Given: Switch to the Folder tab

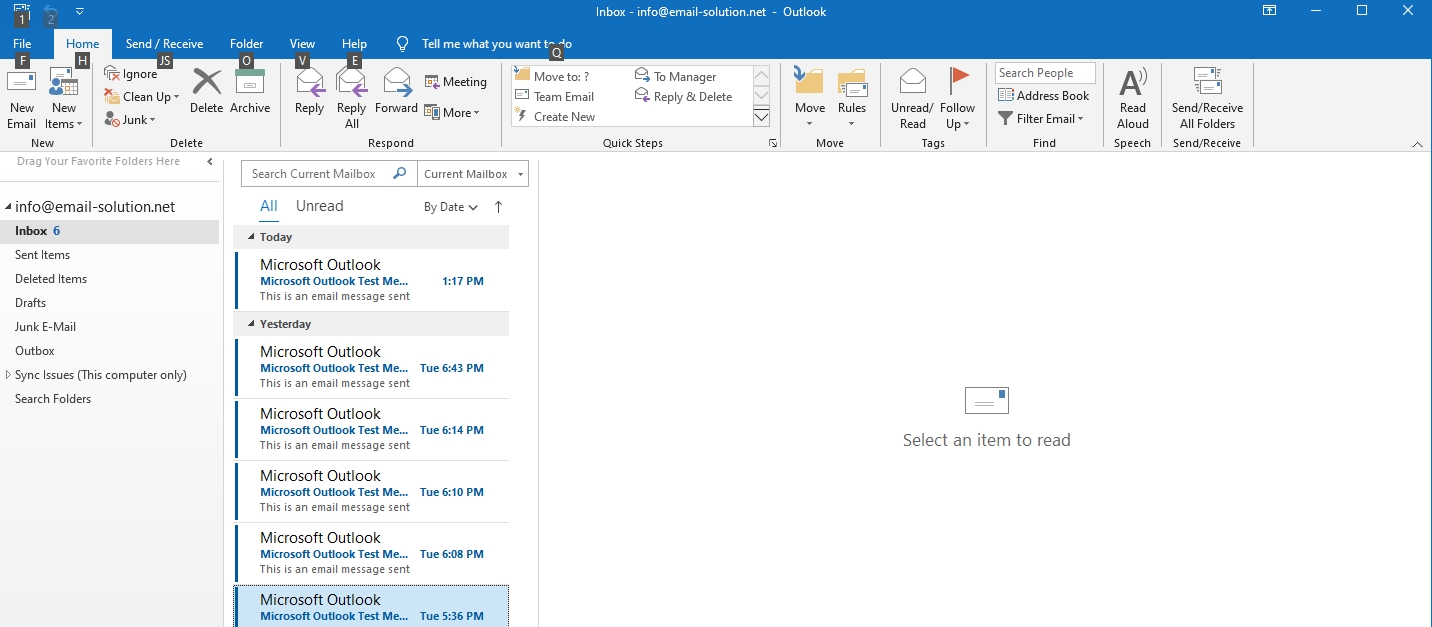Looking at the screenshot, I should click(x=247, y=44).
